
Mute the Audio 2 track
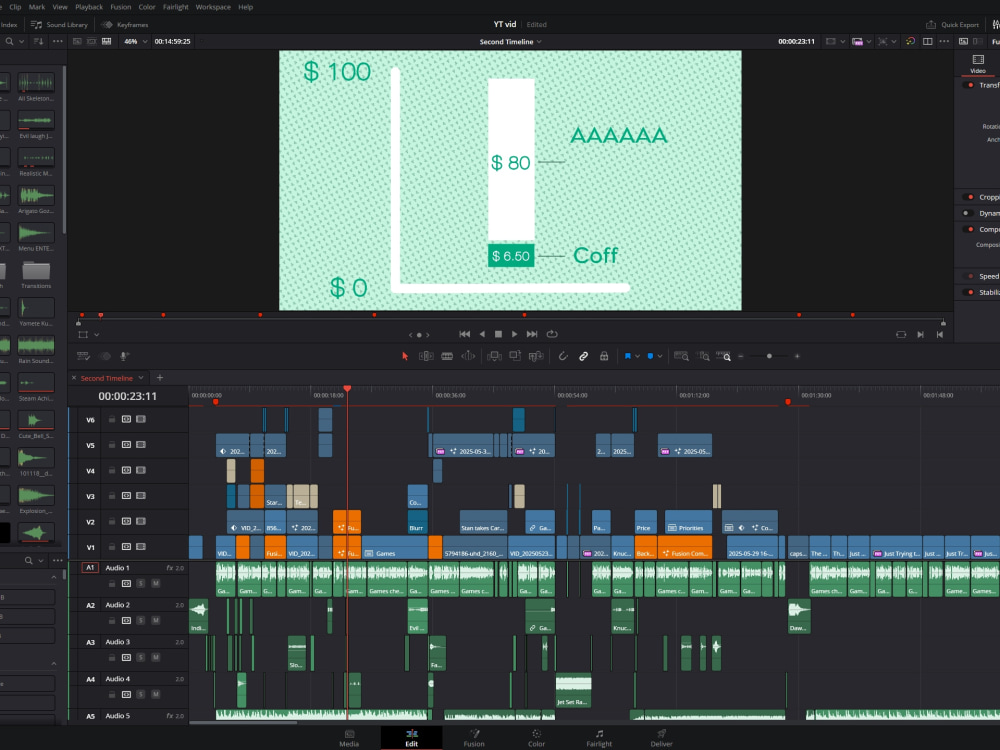click(x=156, y=621)
